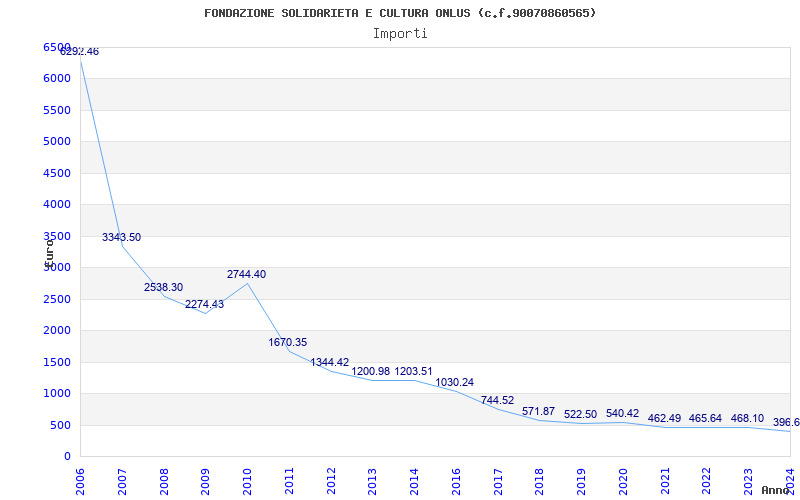Click the 1030.24 value label
Viewport: 800px width, 500px height.
click(455, 383)
